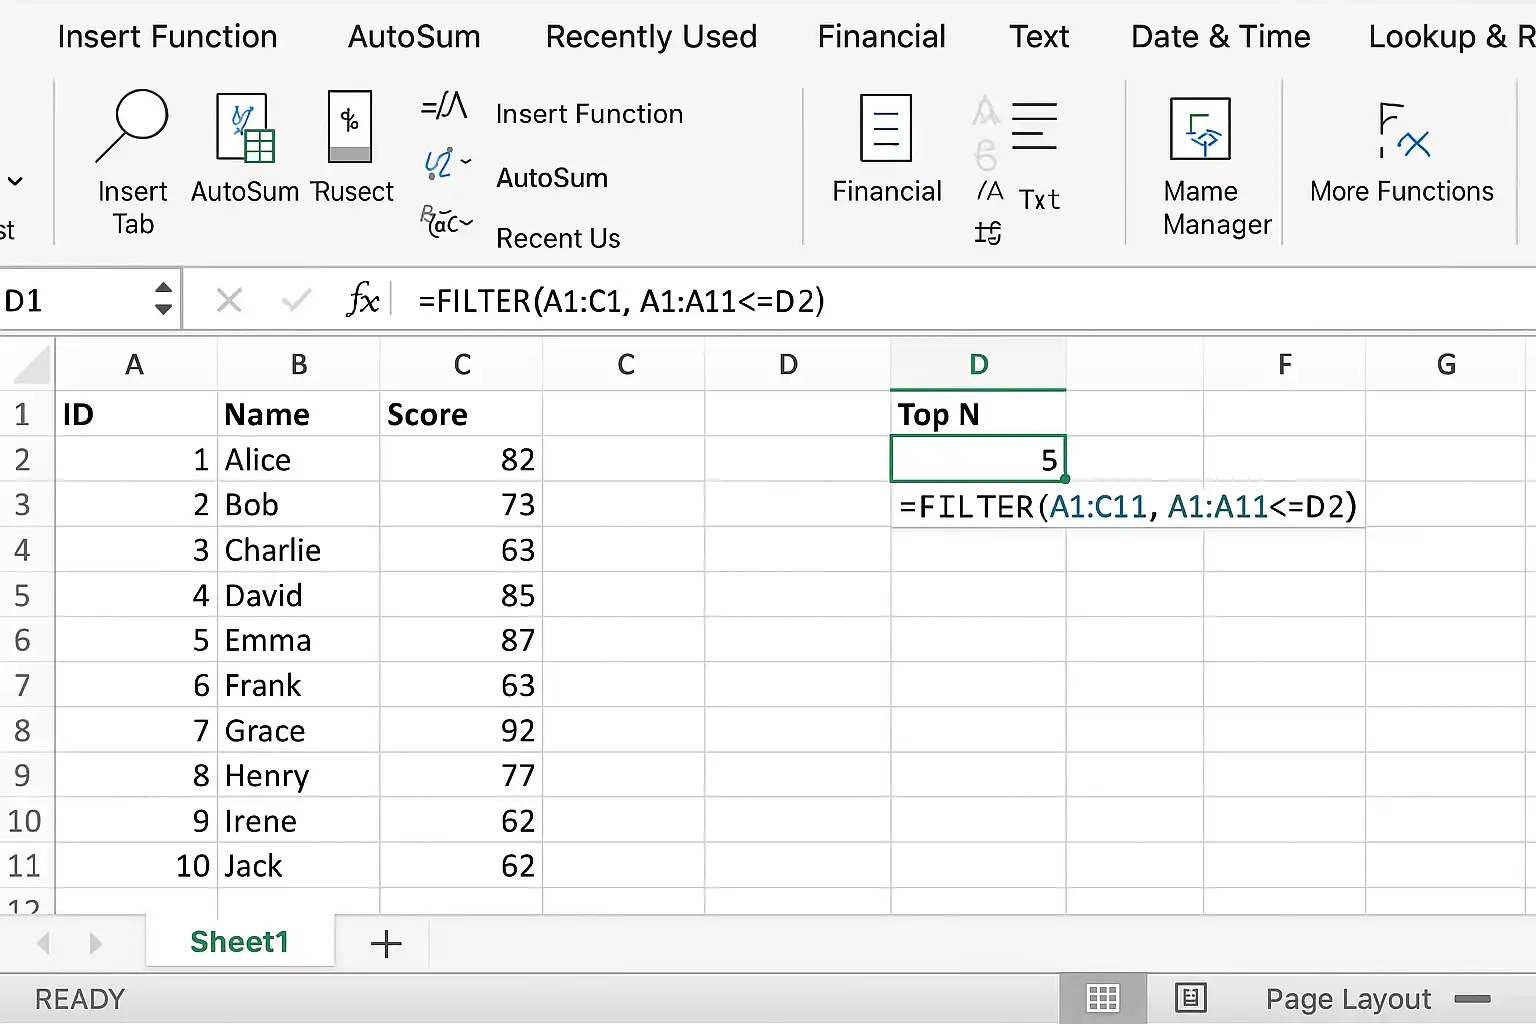Open the Date & Time tab
1536x1024 pixels.
coord(1220,37)
